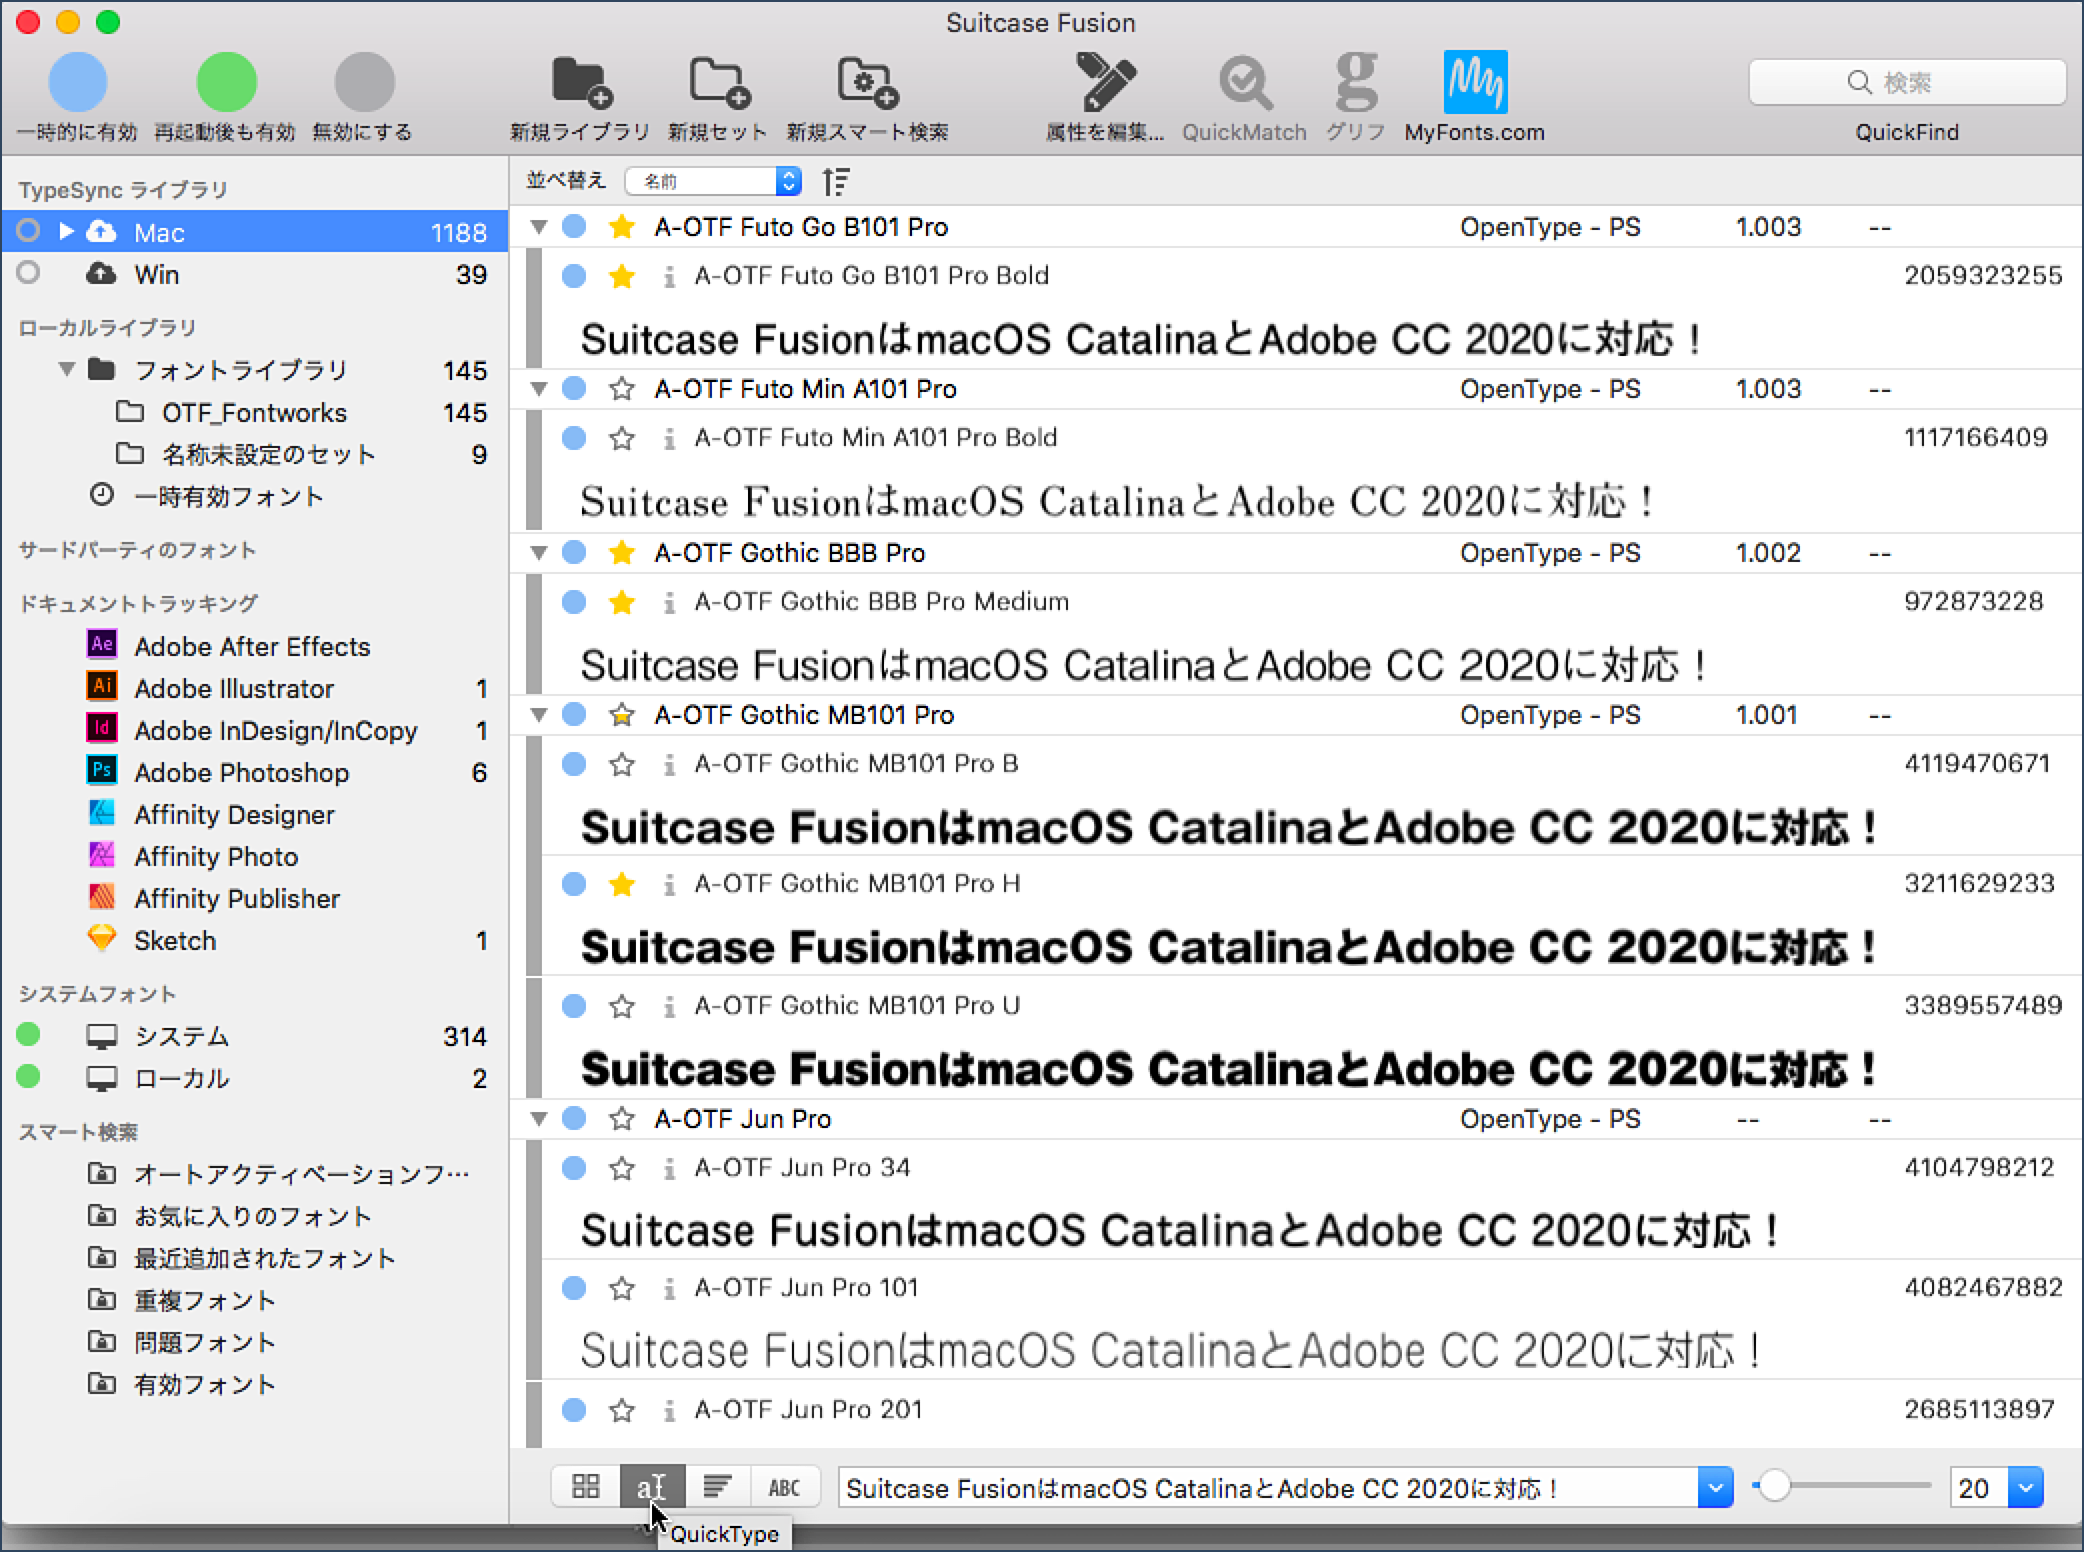Open font size 20 dropdown
This screenshot has height=1552, width=2084.
2025,1488
